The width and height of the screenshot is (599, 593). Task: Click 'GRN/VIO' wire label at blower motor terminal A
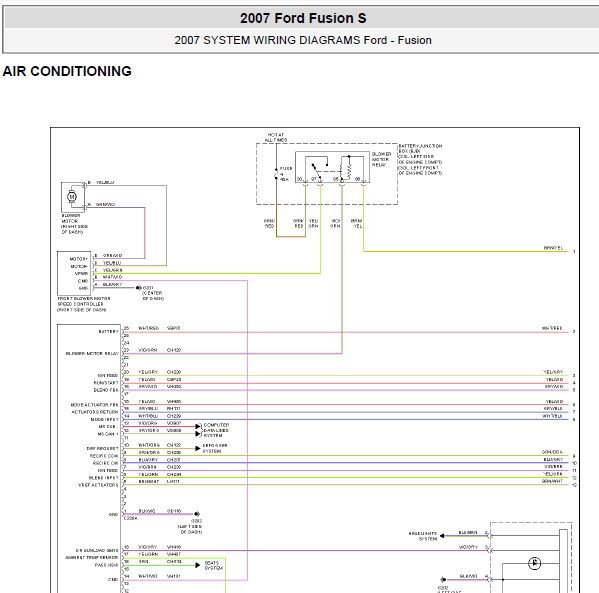click(105, 204)
